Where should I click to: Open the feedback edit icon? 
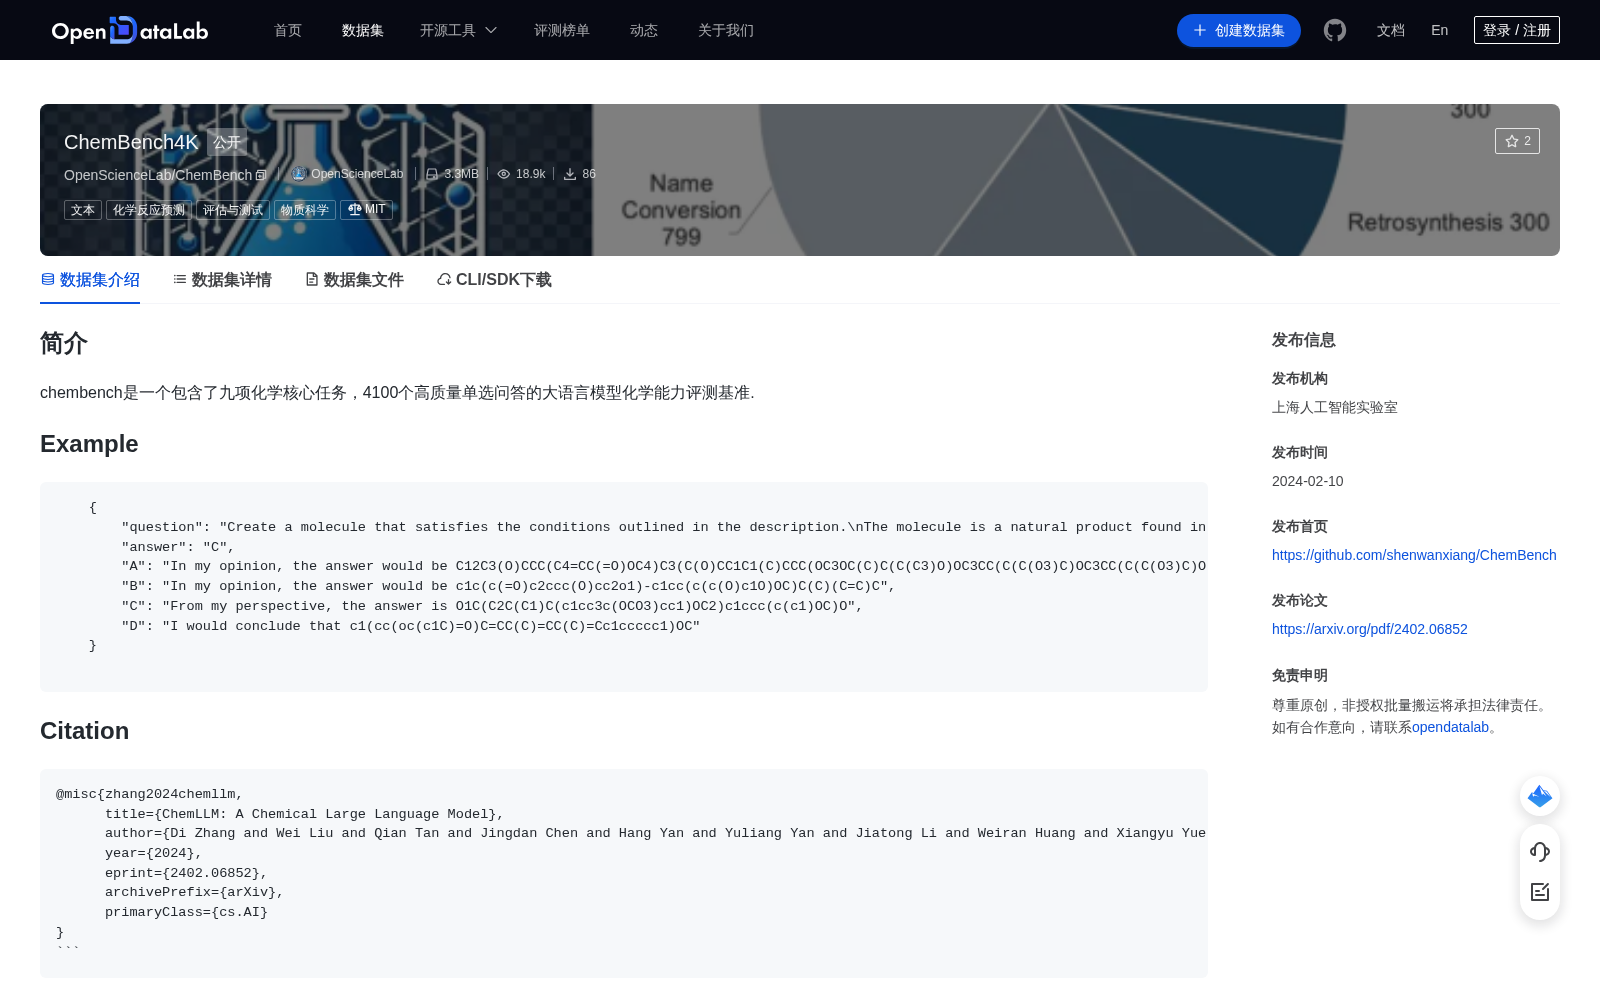[1540, 892]
